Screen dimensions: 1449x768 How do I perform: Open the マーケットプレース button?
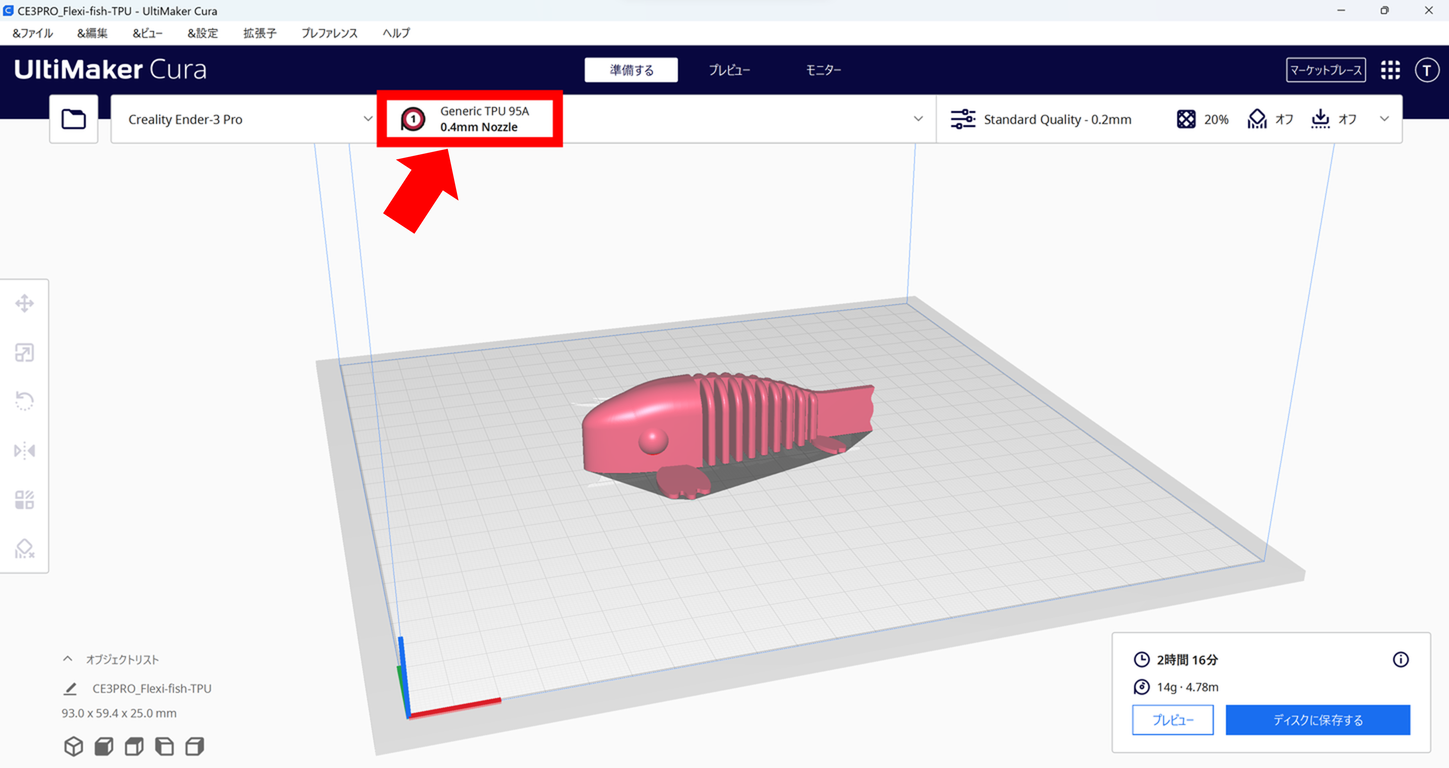point(1326,70)
